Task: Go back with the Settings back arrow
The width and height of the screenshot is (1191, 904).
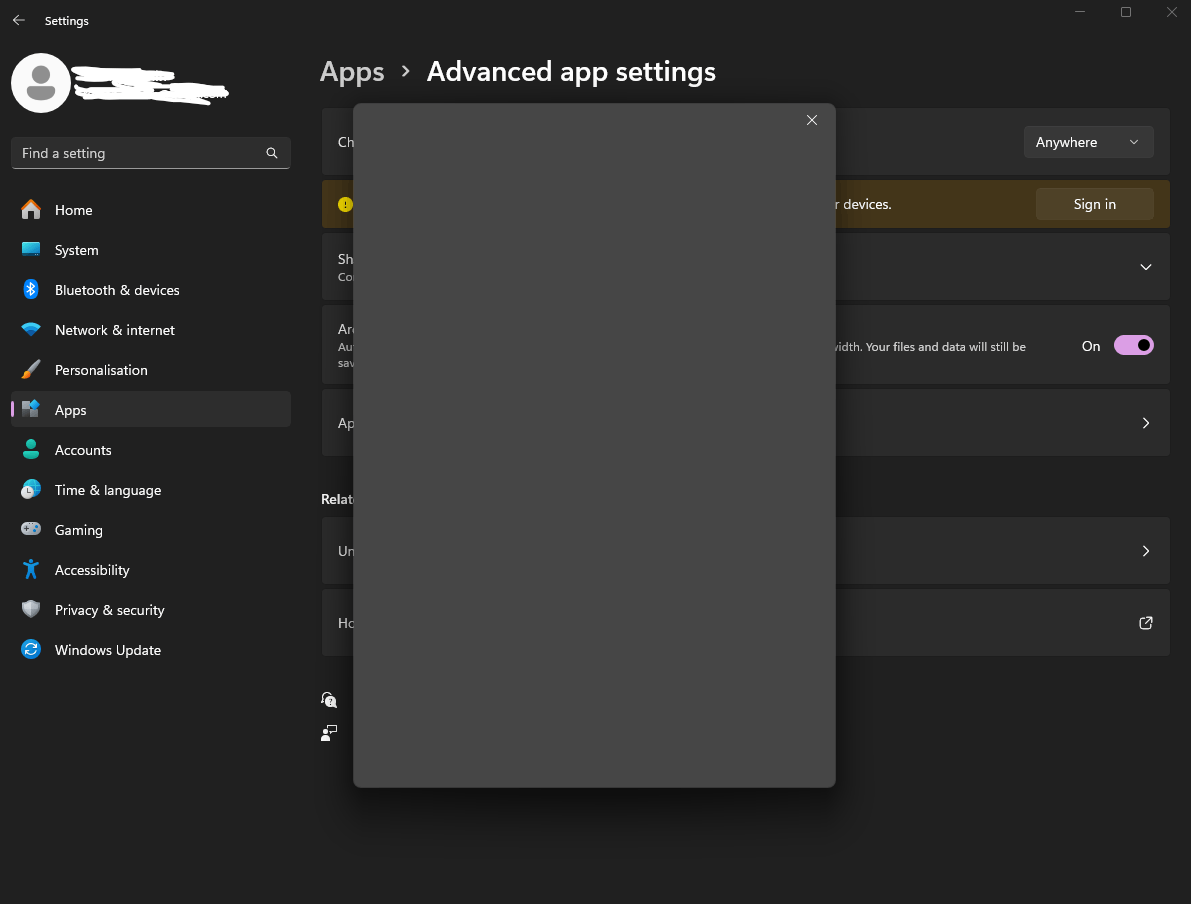Action: tap(19, 21)
